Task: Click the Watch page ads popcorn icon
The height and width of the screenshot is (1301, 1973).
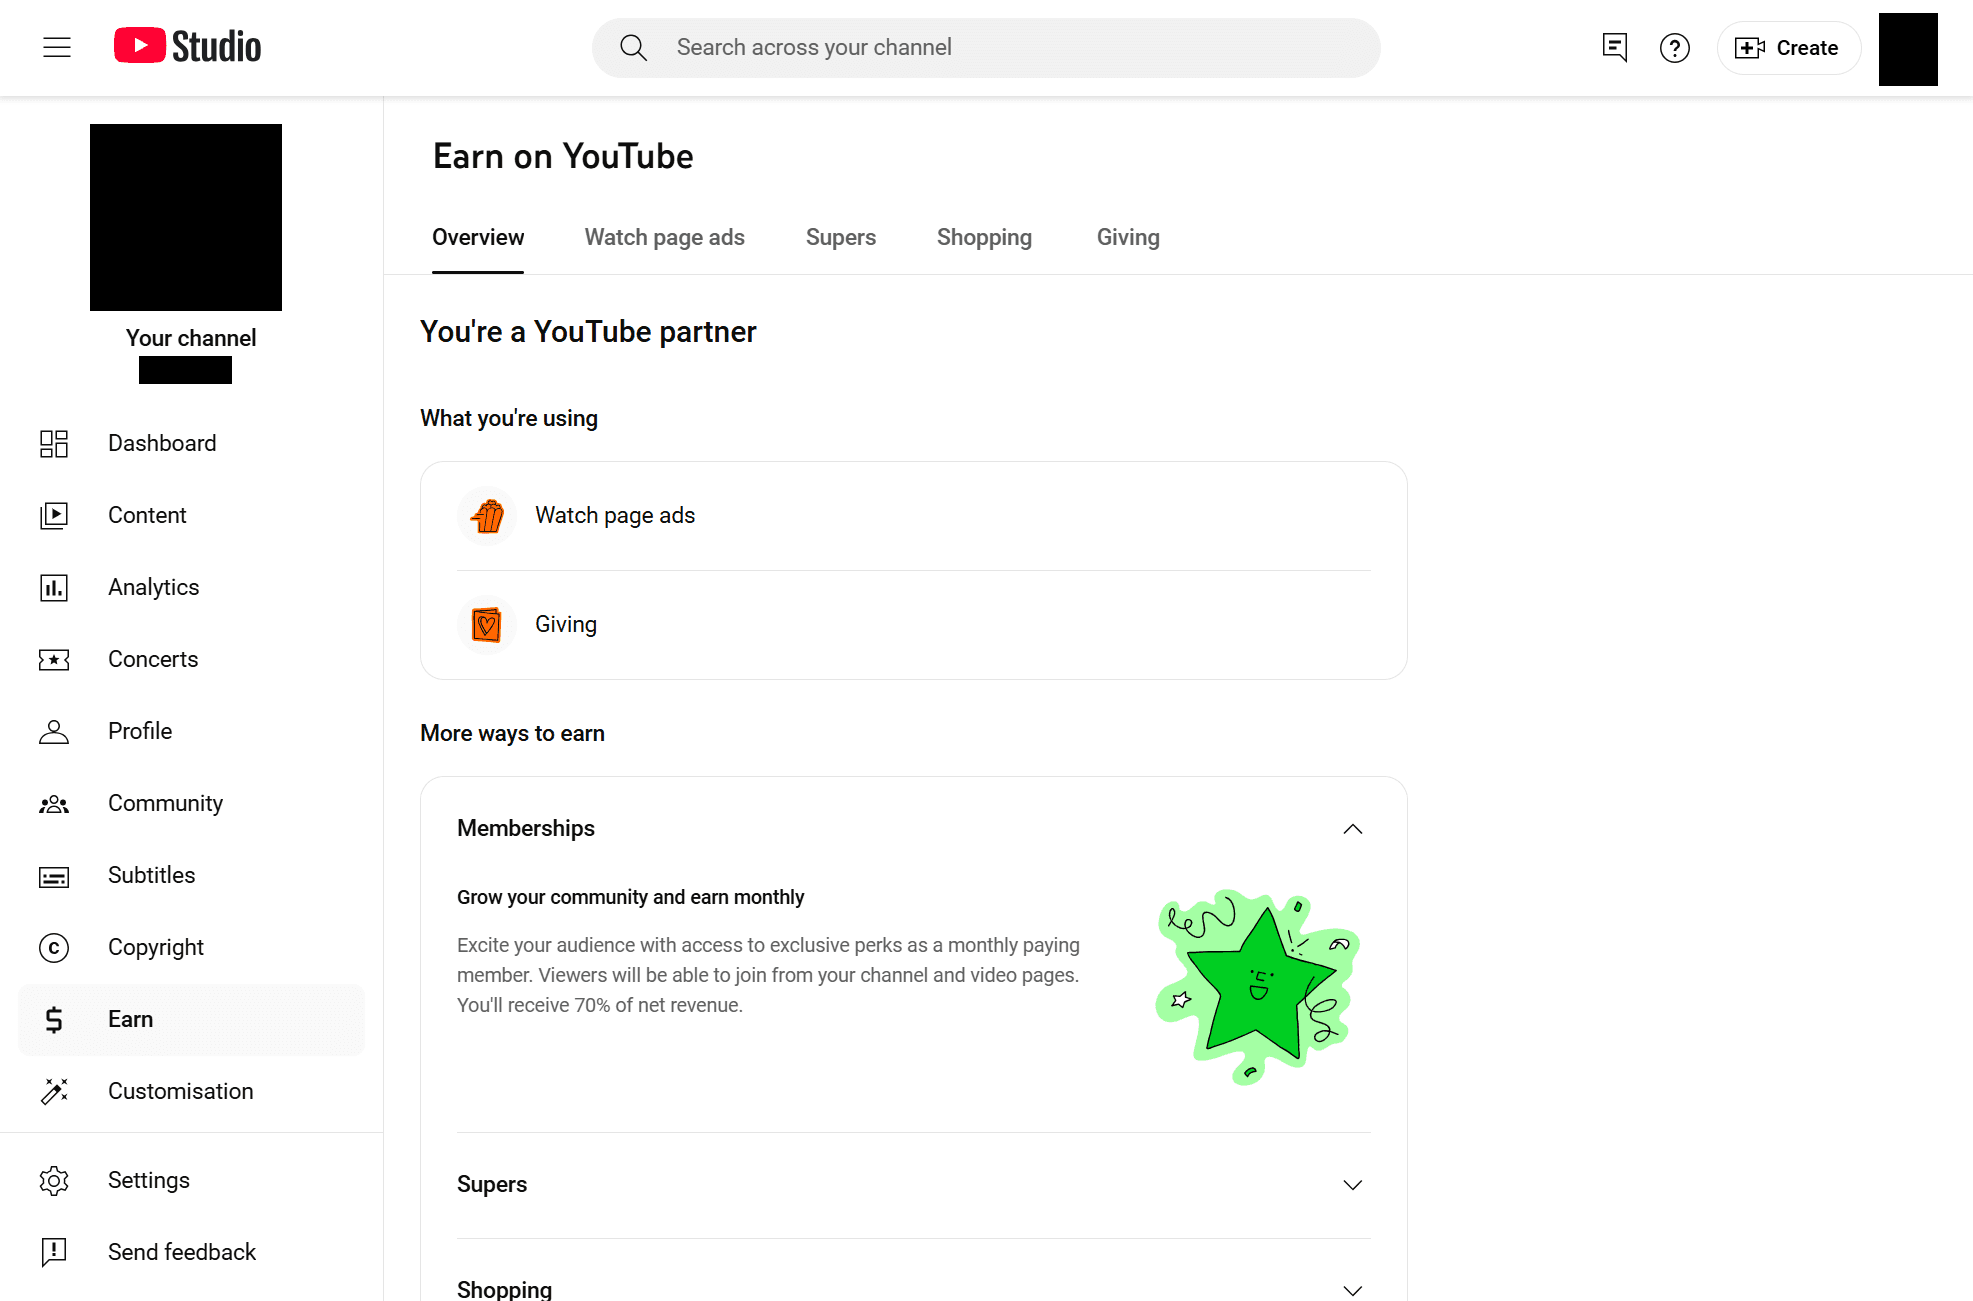Action: pos(487,516)
